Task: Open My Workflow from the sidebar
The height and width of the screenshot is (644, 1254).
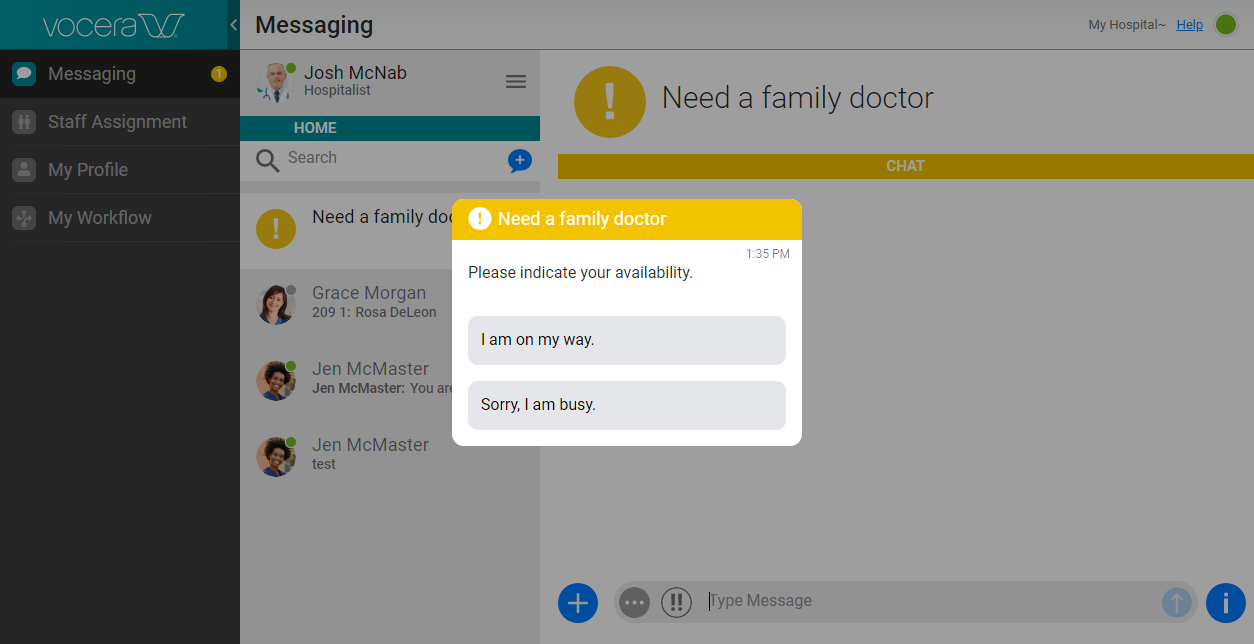Action: 100,217
